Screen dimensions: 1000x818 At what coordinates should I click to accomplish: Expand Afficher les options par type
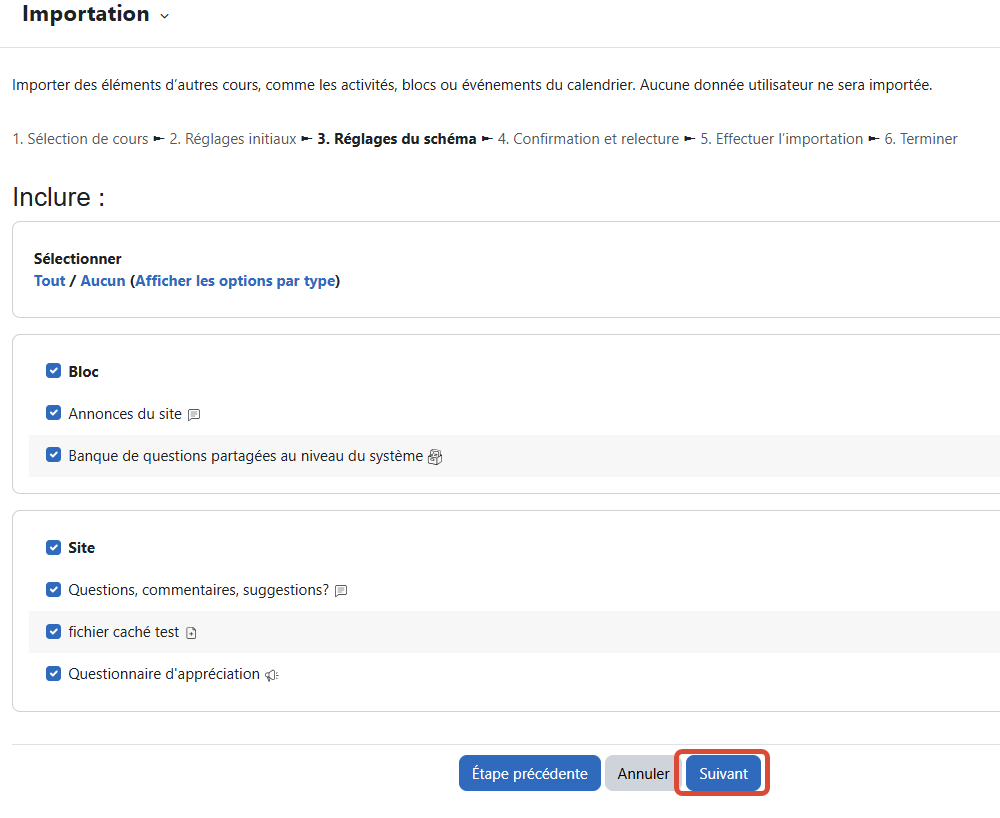click(x=235, y=281)
